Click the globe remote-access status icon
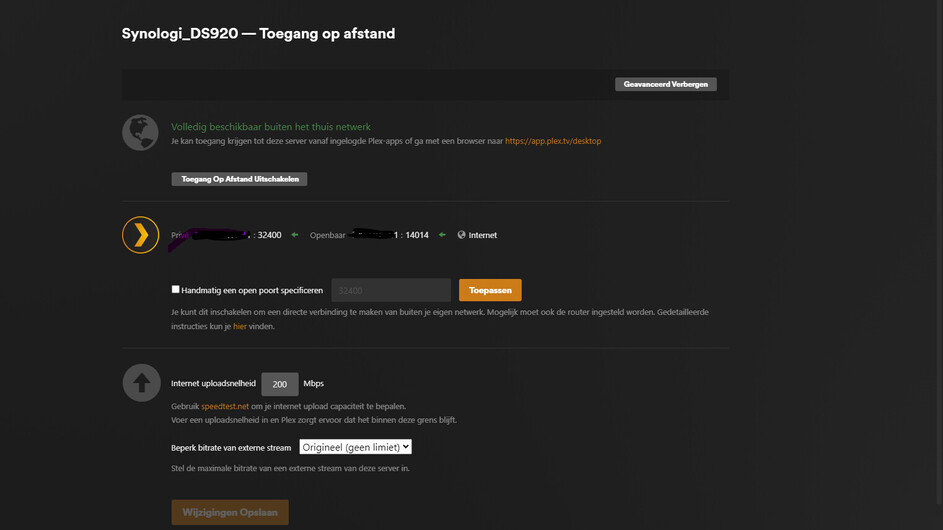This screenshot has height=530, width=943. [x=140, y=132]
